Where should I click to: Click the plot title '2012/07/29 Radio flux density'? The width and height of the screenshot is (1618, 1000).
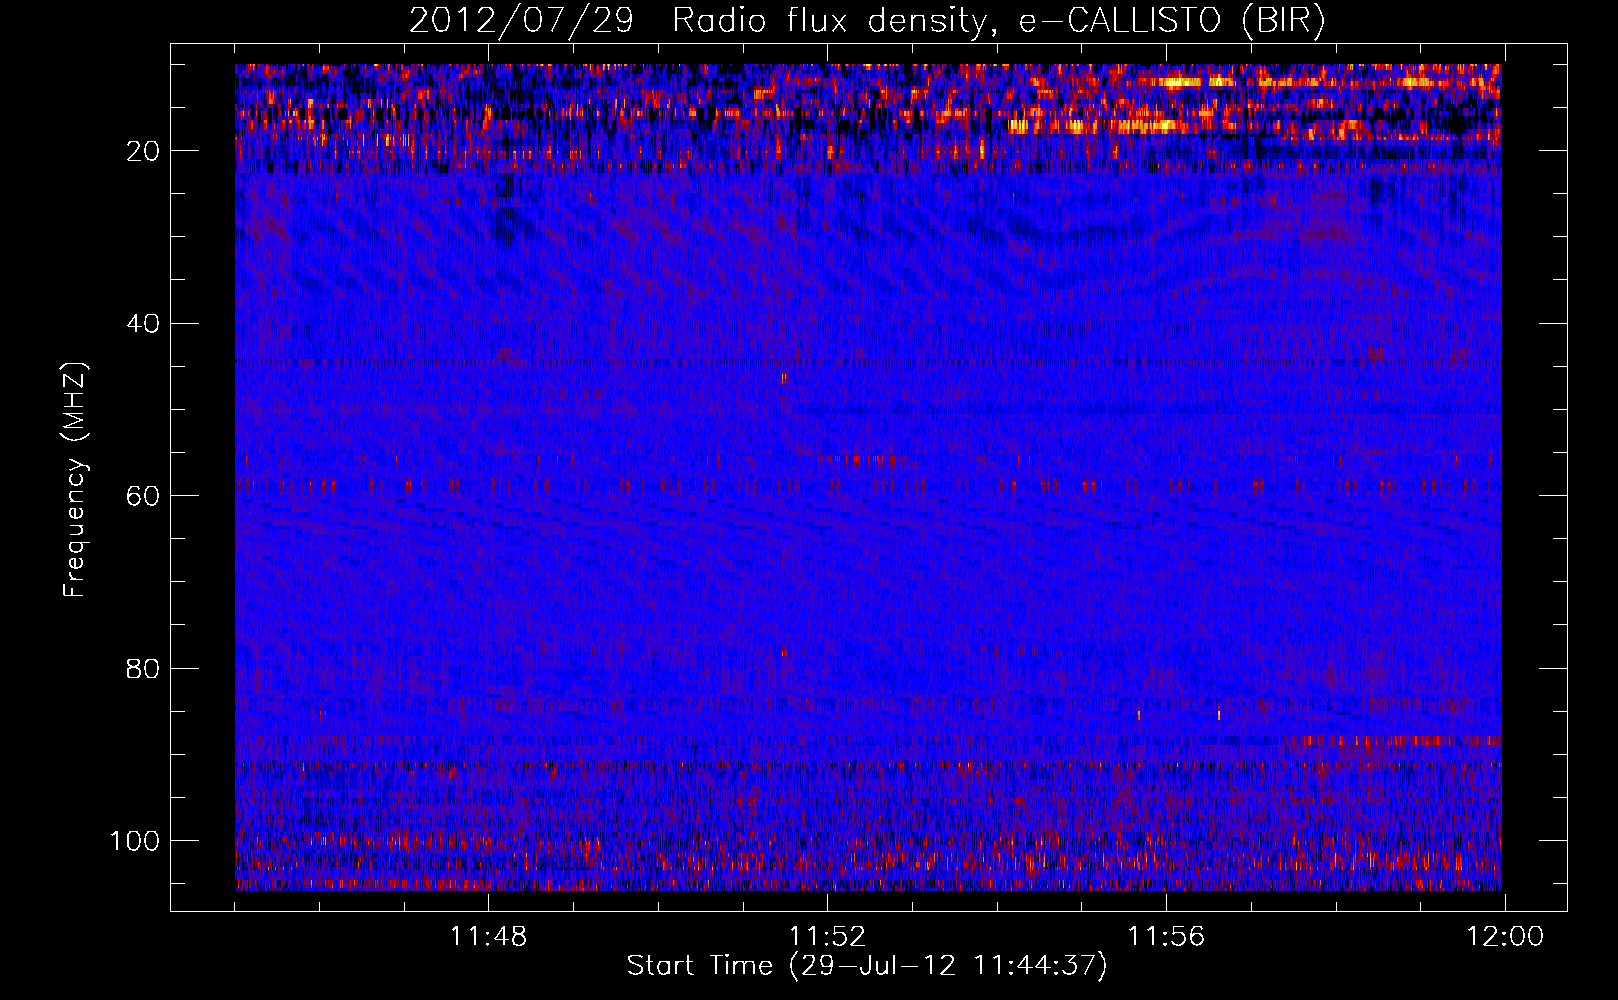[x=867, y=21]
